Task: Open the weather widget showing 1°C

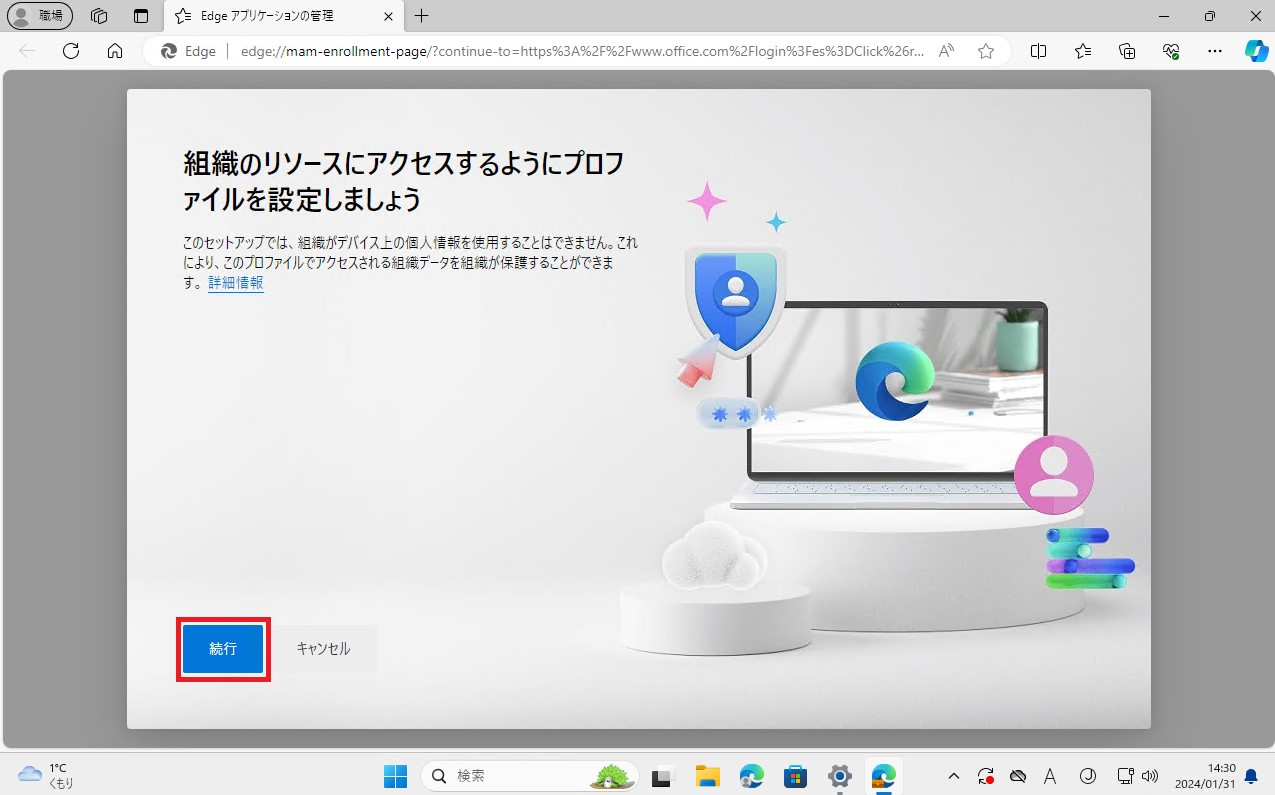Action: pos(47,775)
